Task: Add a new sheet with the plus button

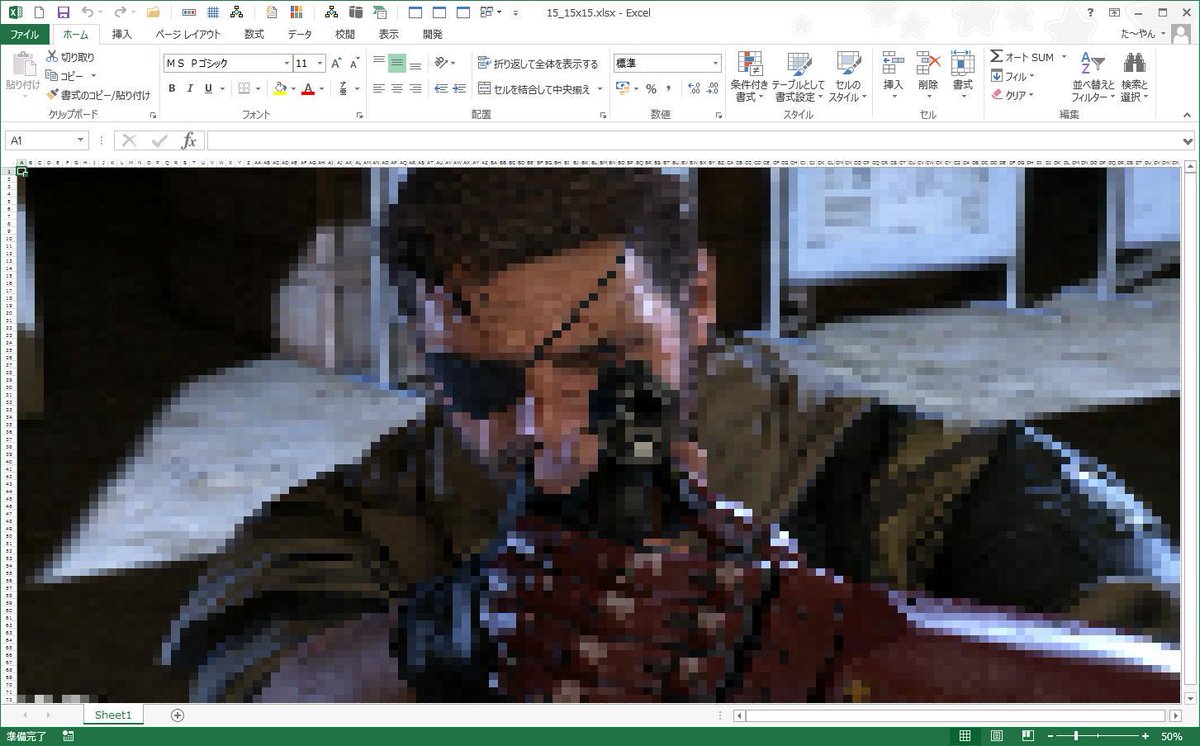Action: point(177,715)
